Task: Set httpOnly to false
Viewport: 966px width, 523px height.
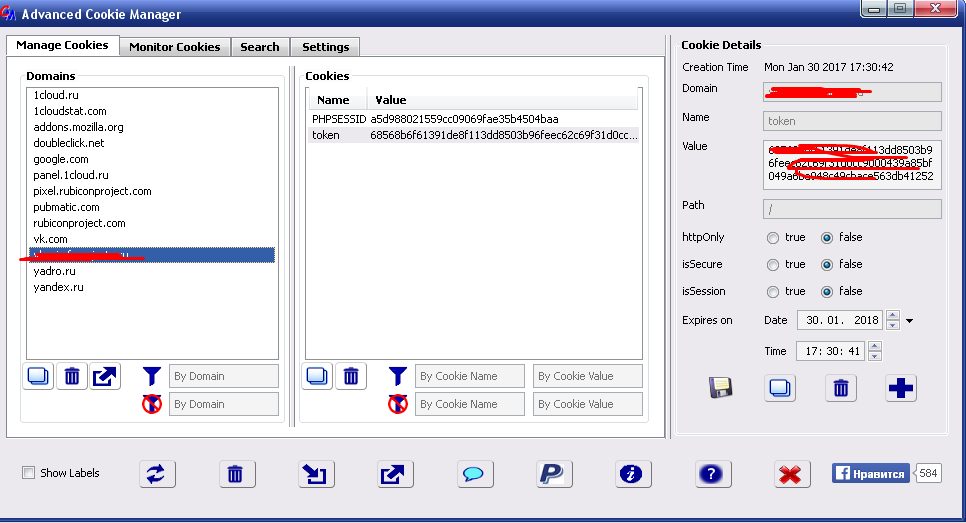Action: pyautogui.click(x=827, y=238)
